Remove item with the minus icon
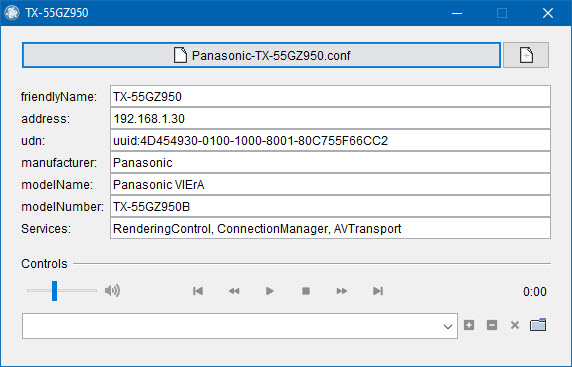This screenshot has height=367, width=572. click(x=492, y=325)
